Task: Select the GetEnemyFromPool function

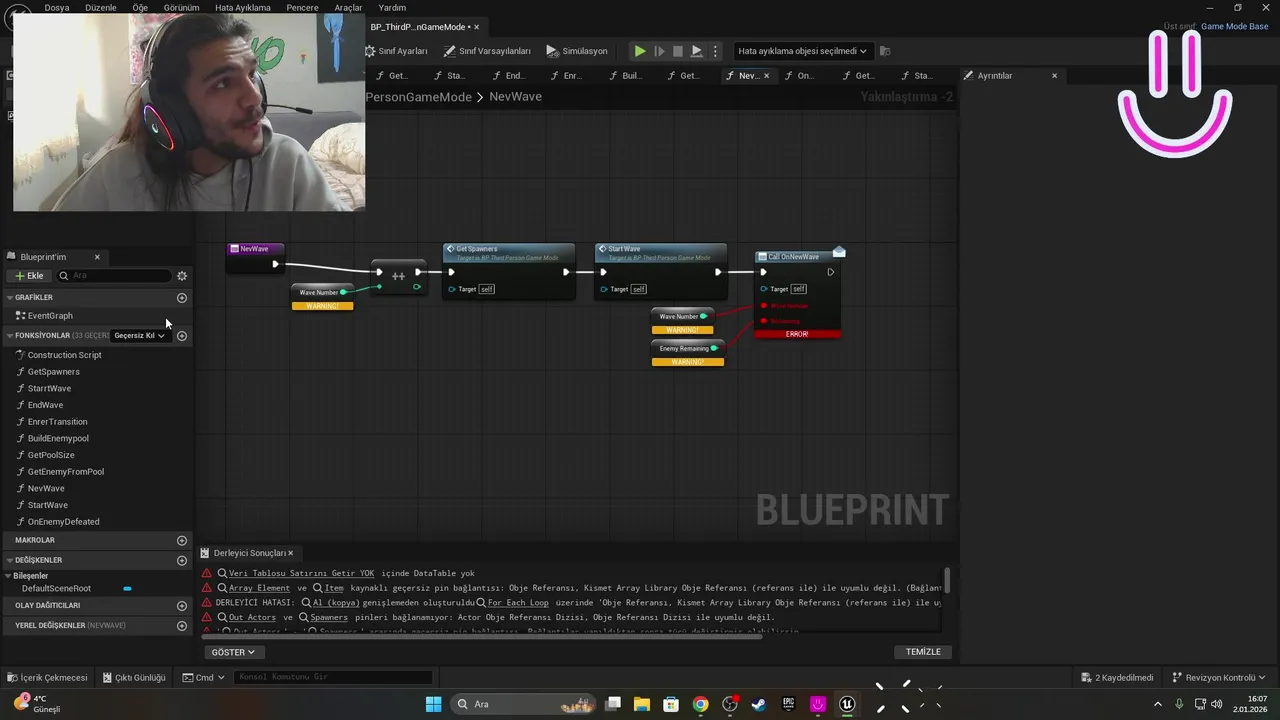Action: point(66,472)
